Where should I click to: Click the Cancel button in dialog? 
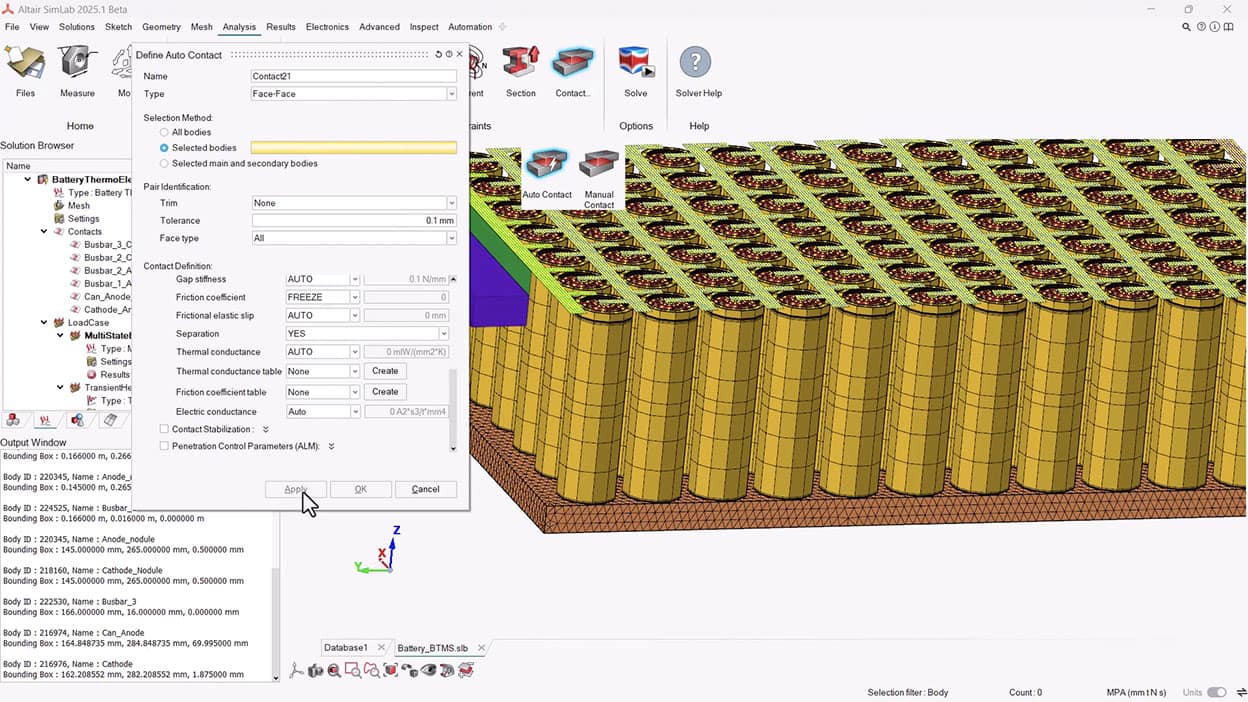click(425, 489)
